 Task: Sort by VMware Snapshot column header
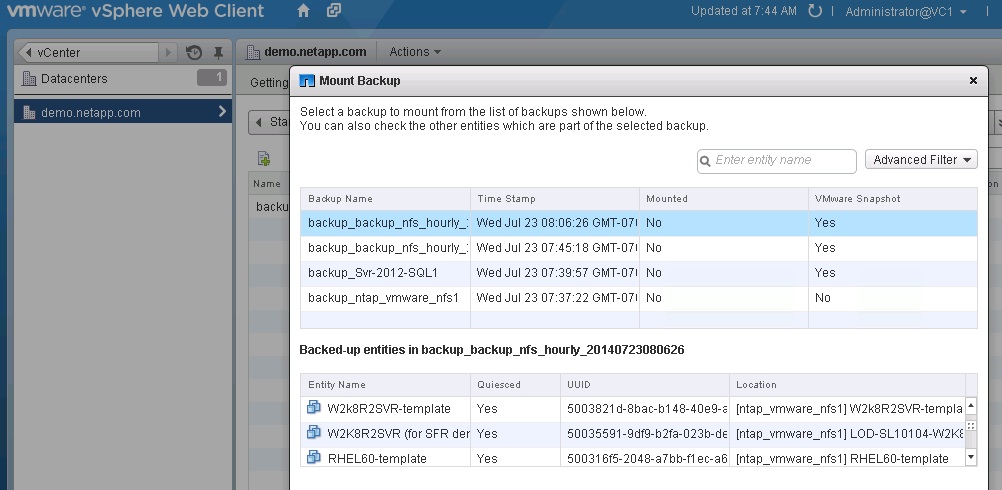click(893, 199)
